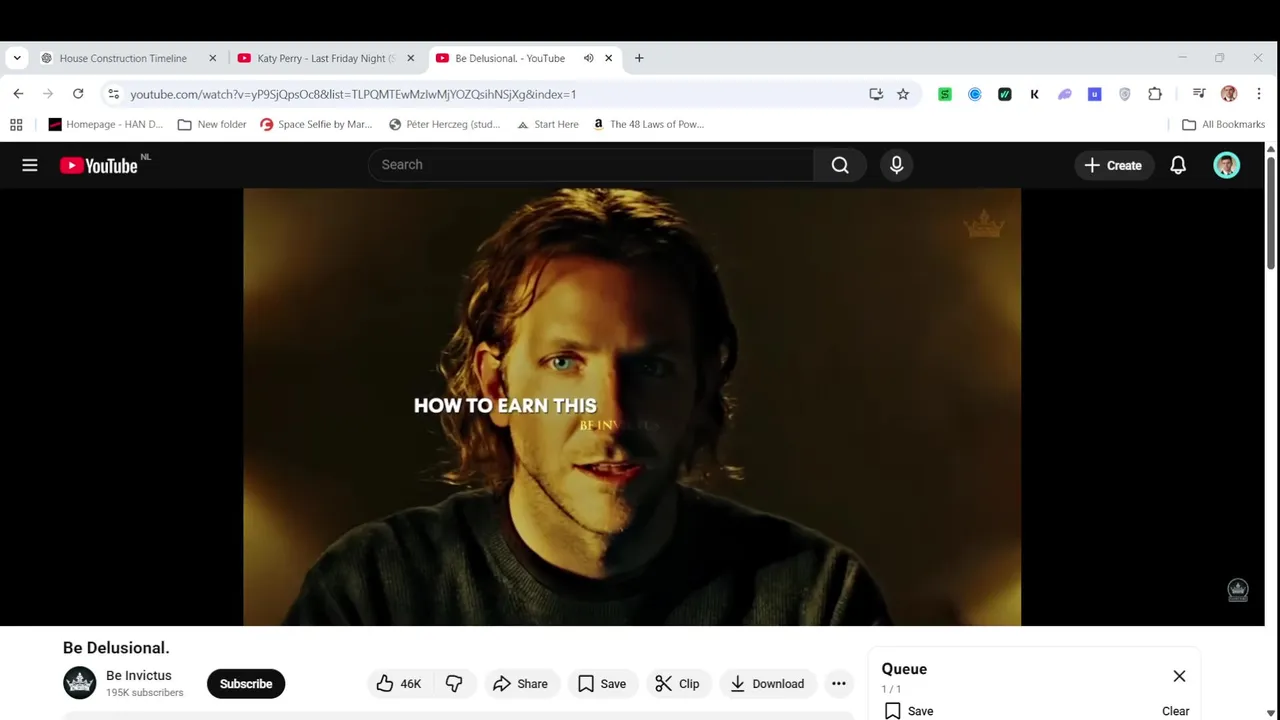Open Space Selfie bookmark

316,124
